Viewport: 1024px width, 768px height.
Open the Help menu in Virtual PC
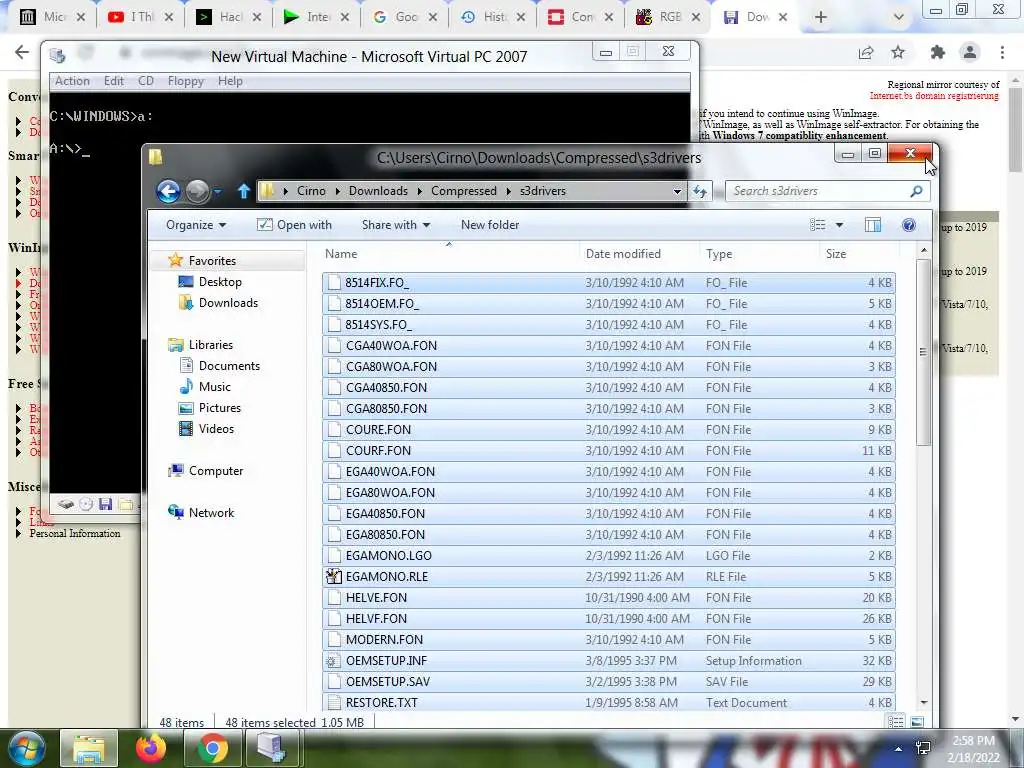[230, 81]
